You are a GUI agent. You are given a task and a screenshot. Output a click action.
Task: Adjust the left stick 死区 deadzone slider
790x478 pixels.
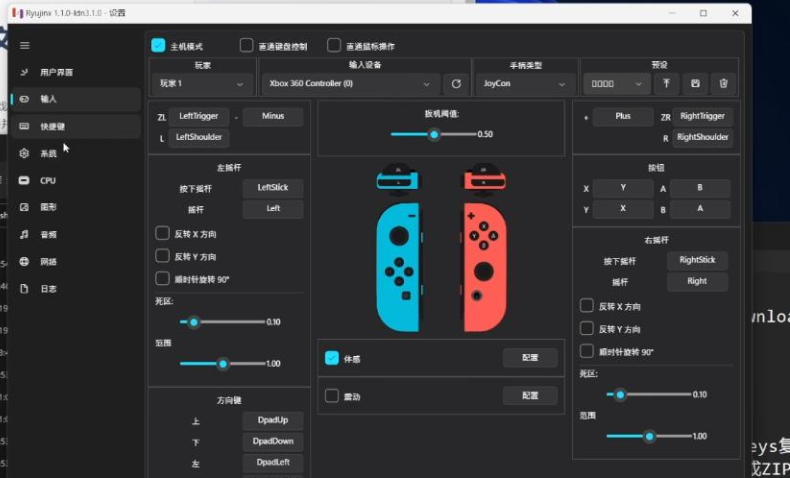222,322
